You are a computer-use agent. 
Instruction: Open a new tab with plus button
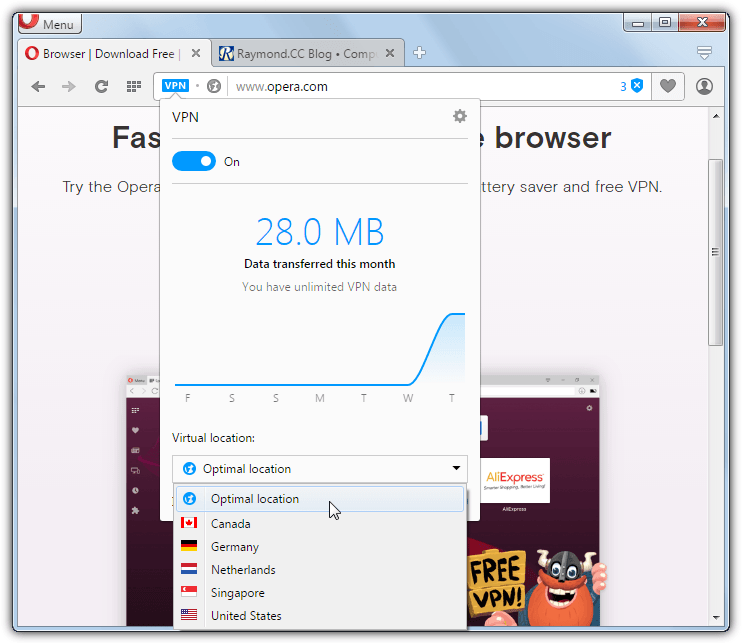click(419, 53)
